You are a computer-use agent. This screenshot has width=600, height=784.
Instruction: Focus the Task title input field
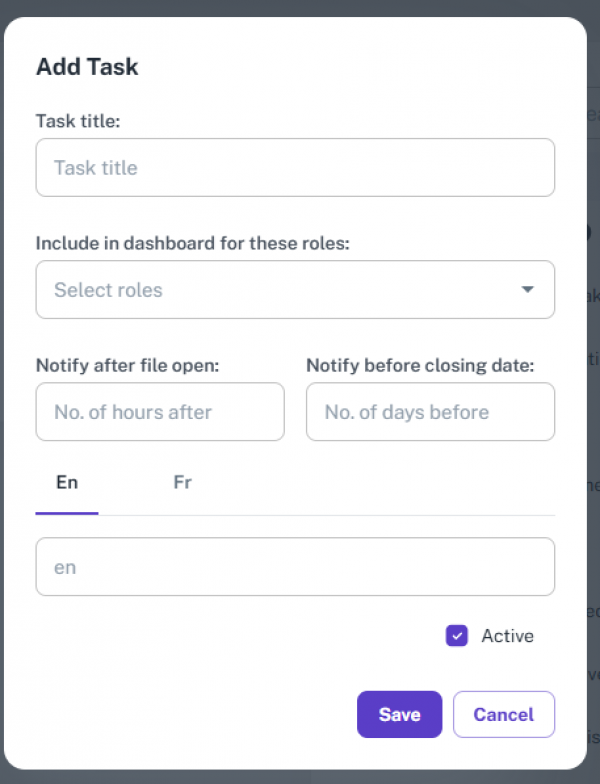click(295, 167)
